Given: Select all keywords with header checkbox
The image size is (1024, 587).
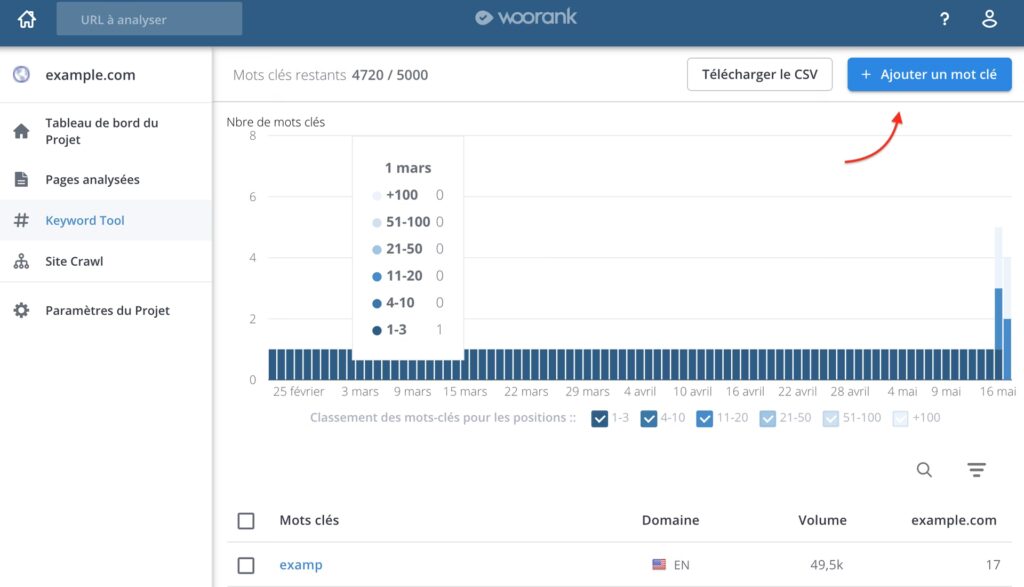Looking at the screenshot, I should click(246, 520).
